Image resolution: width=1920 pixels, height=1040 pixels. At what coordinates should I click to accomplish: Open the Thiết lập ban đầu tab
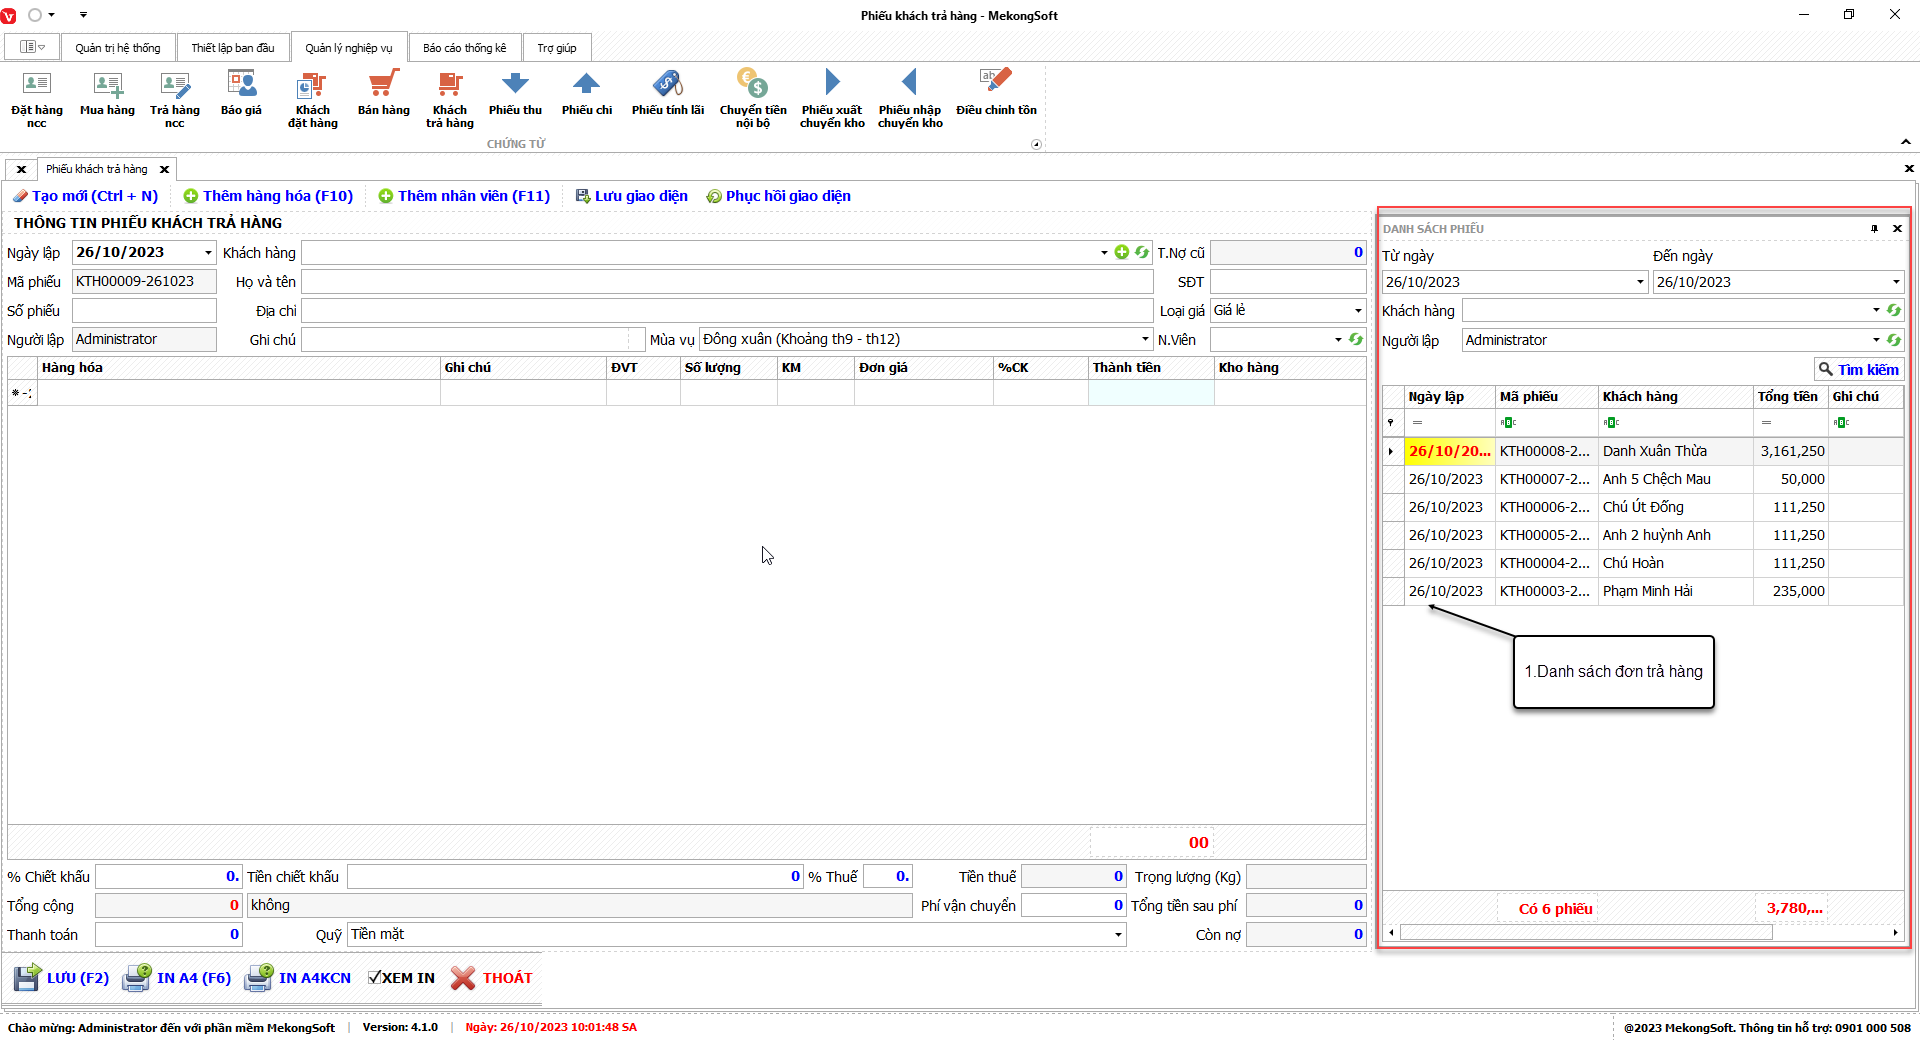(232, 48)
